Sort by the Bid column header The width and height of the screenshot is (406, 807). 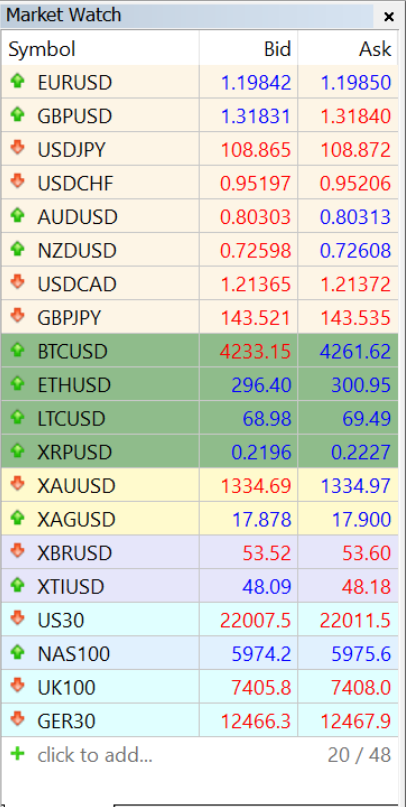point(248,49)
